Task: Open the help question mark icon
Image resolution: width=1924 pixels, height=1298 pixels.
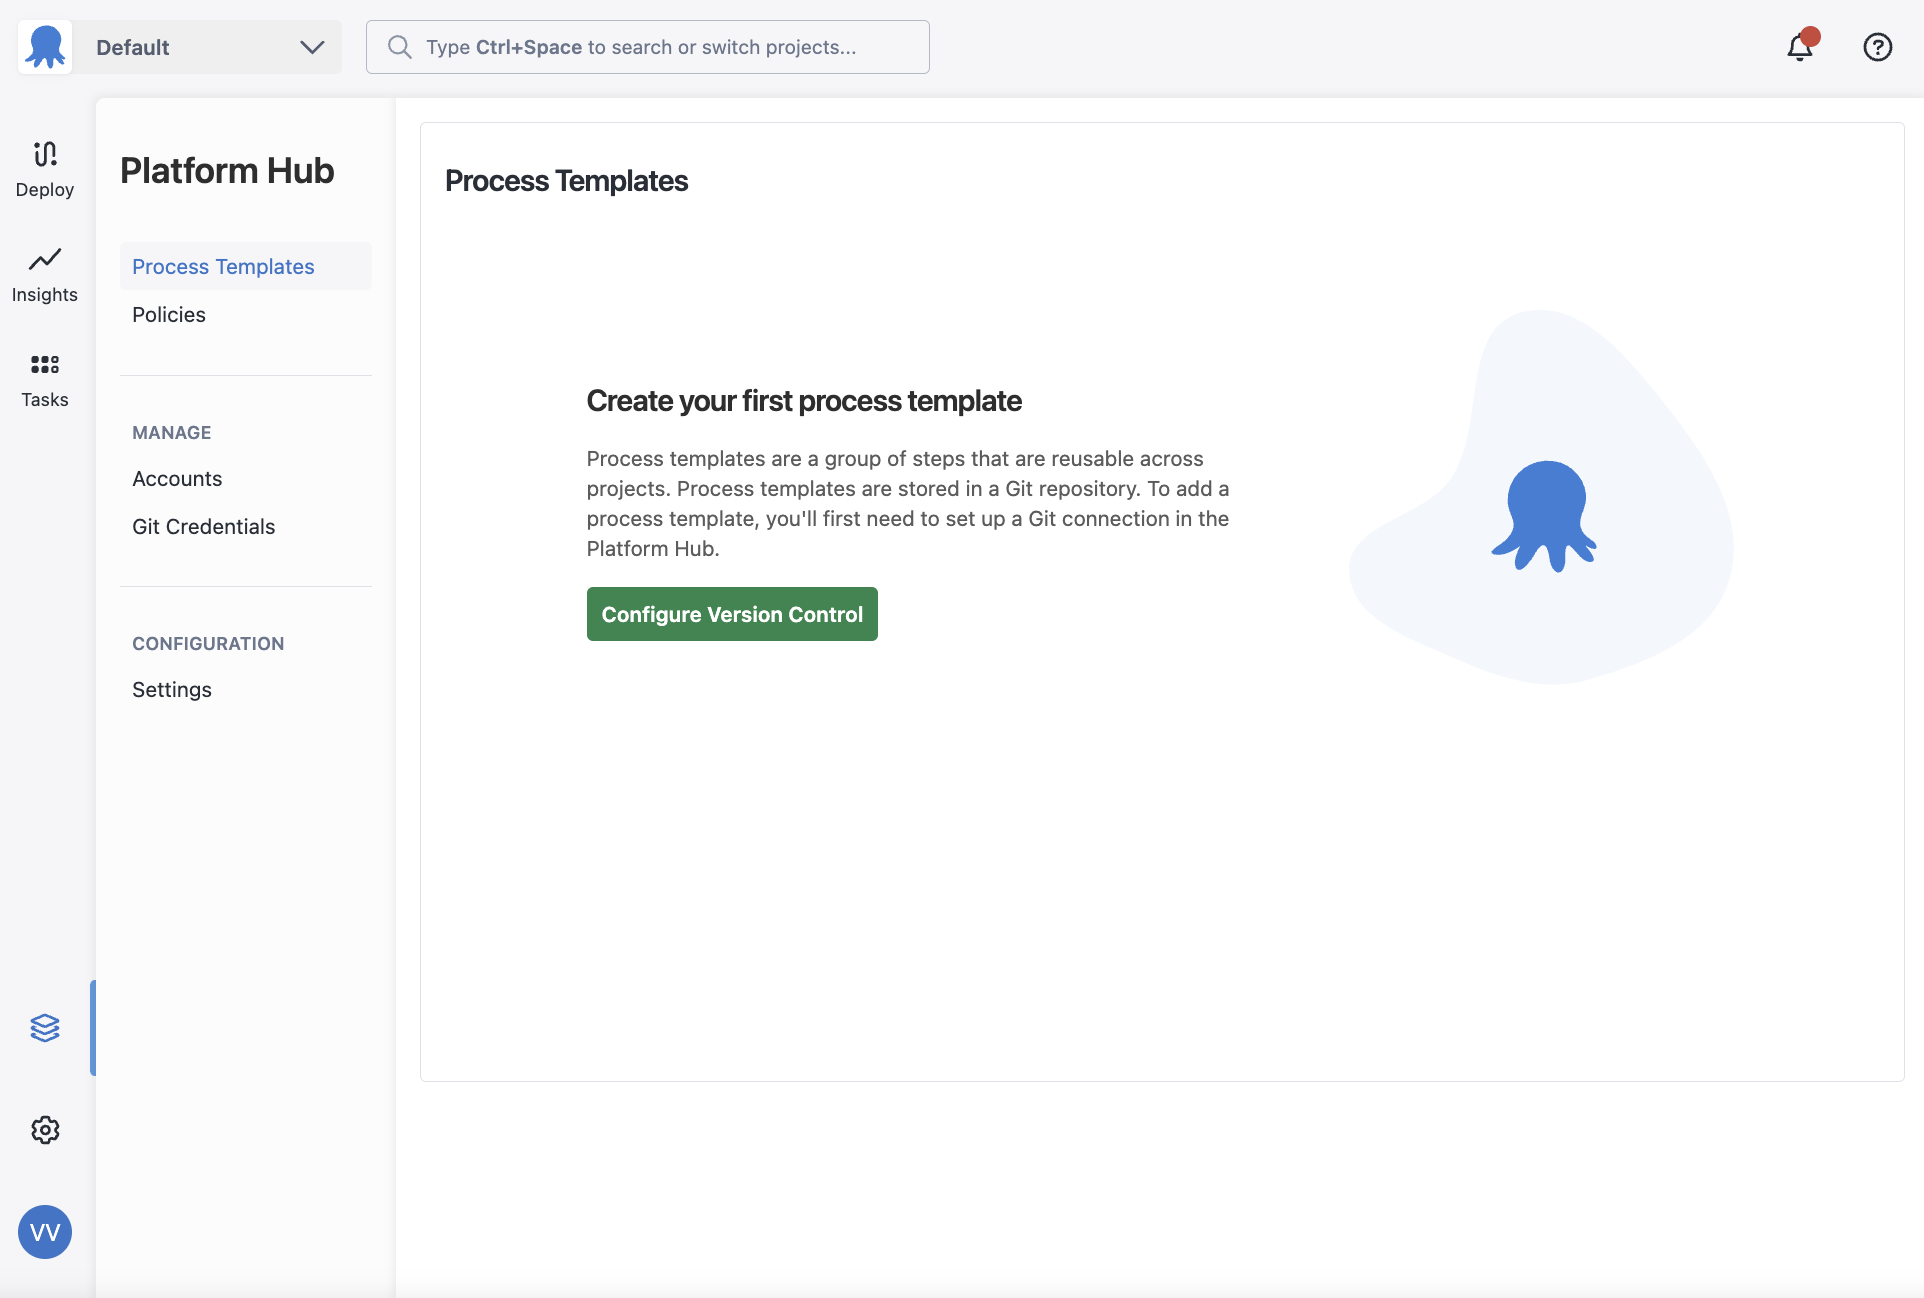Action: coord(1877,47)
